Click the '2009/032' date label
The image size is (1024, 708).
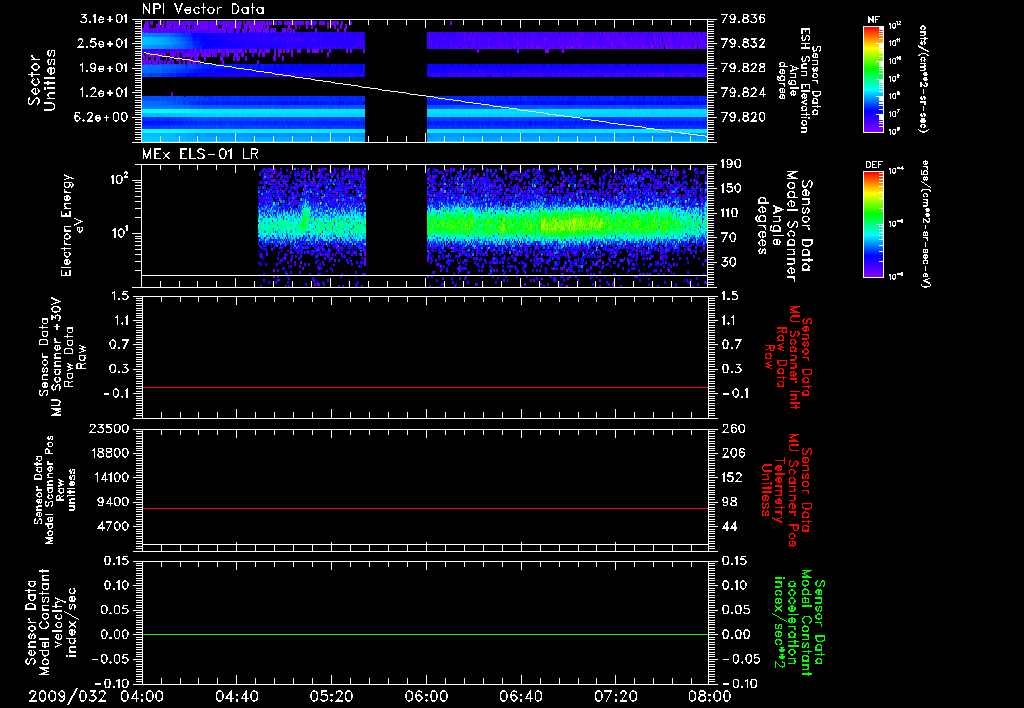pos(67,696)
